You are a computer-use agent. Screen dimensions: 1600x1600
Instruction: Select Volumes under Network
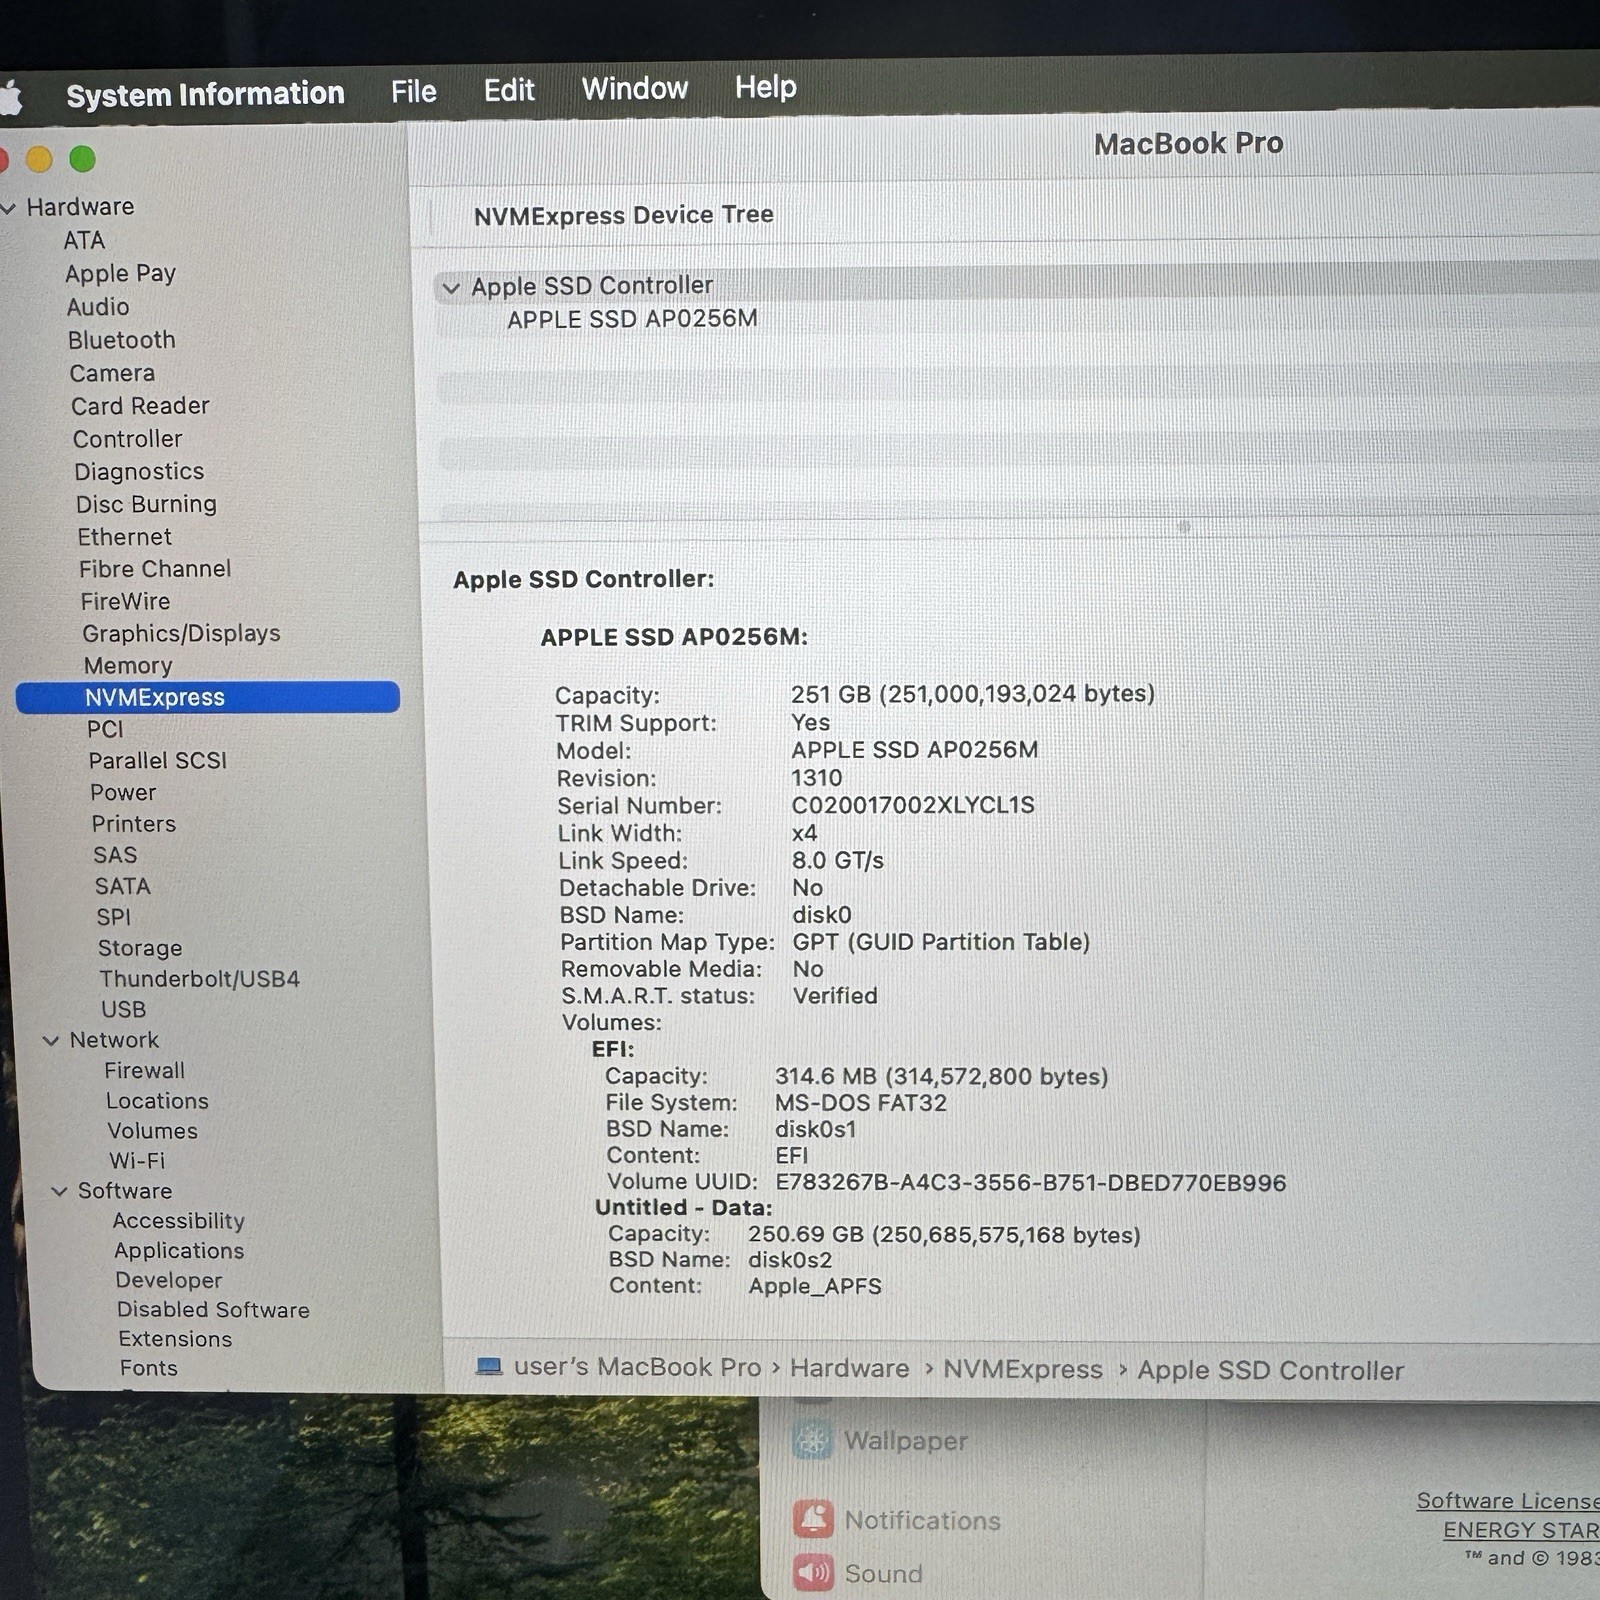click(152, 1131)
